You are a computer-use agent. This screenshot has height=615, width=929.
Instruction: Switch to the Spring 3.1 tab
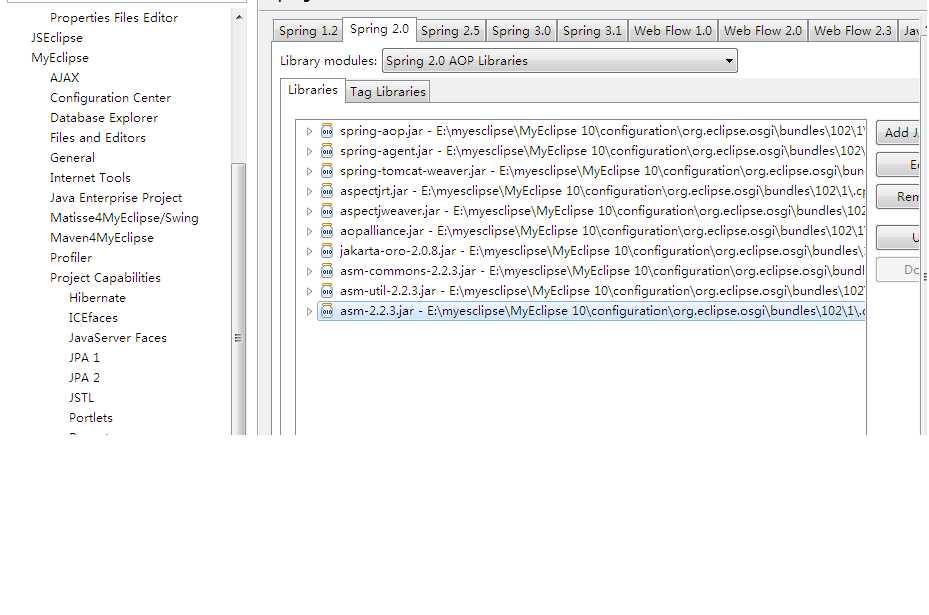pyautogui.click(x=592, y=31)
